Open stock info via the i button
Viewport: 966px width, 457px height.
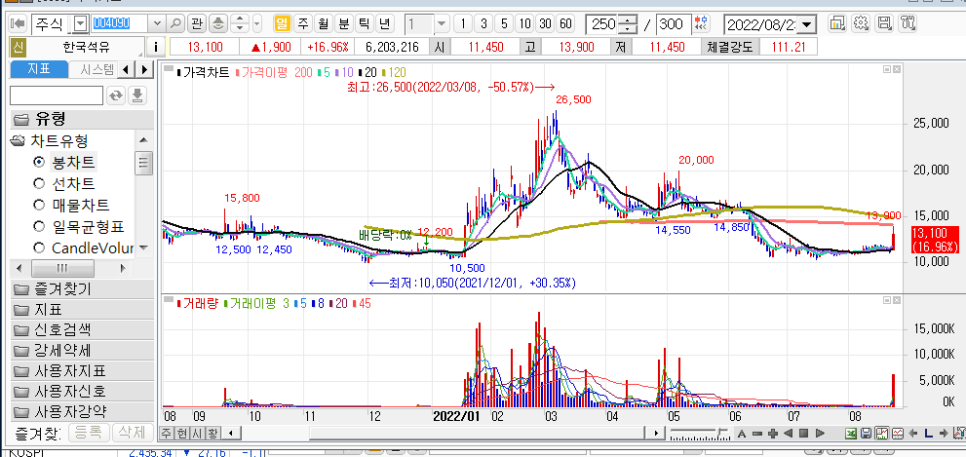pyautogui.click(x=156, y=47)
